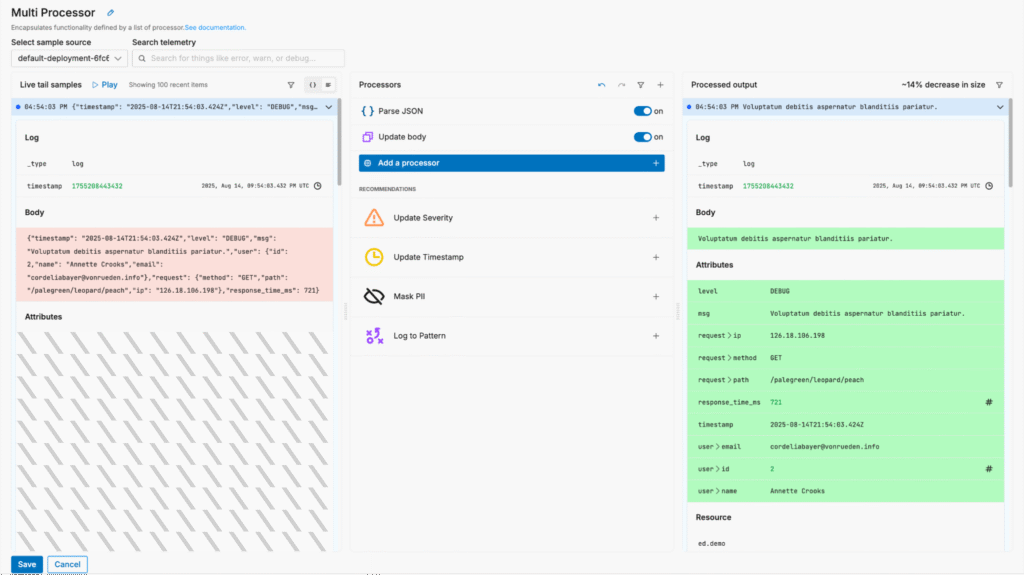1024x575 pixels.
Task: Collapse the Live tail log entry chevron
Action: click(x=331, y=106)
